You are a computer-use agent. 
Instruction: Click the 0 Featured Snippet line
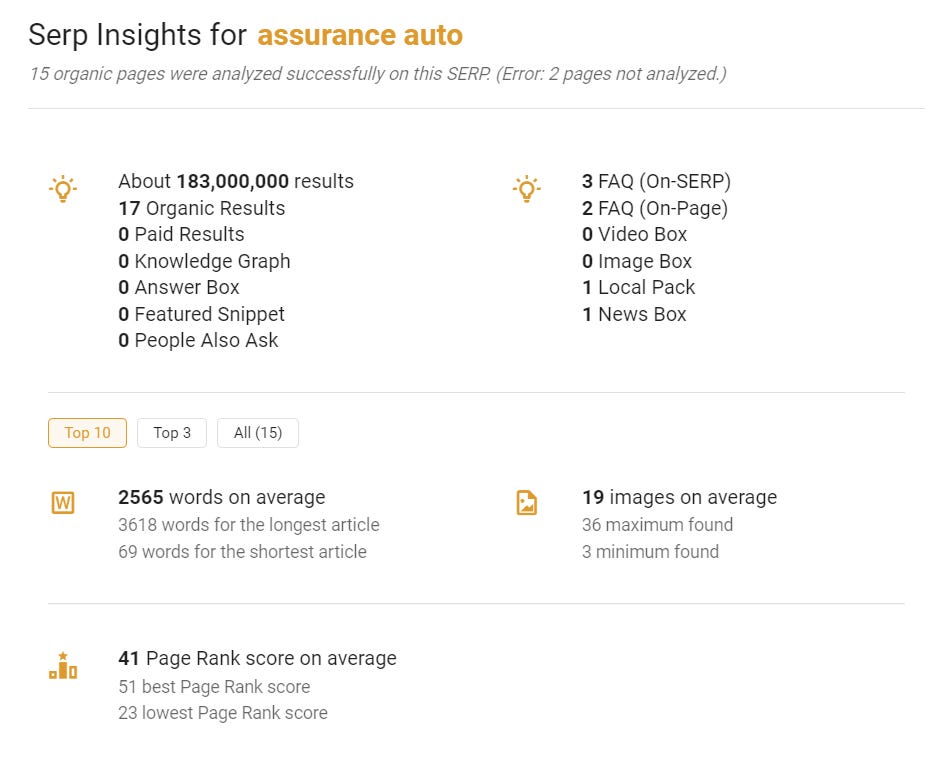202,314
